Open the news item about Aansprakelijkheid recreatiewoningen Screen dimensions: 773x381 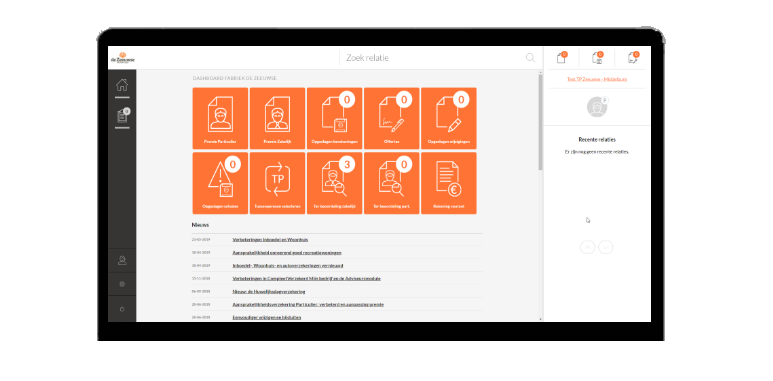tap(287, 252)
